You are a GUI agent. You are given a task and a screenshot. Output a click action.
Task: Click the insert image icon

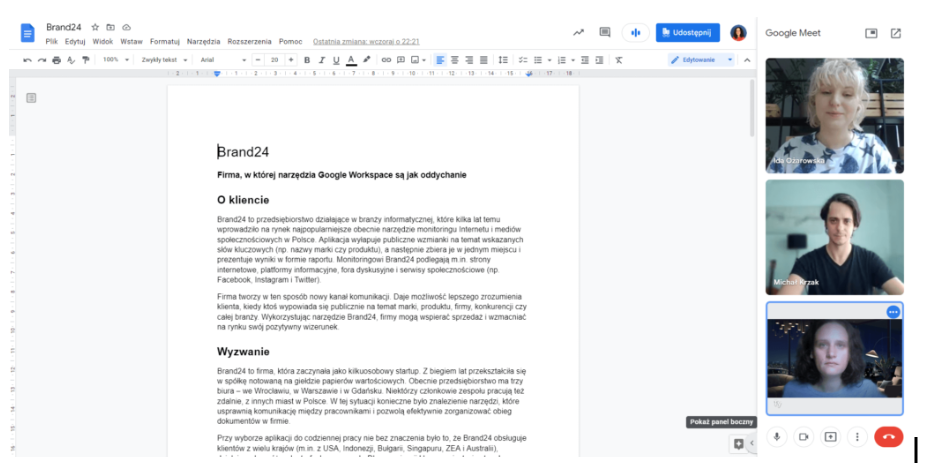point(415,60)
